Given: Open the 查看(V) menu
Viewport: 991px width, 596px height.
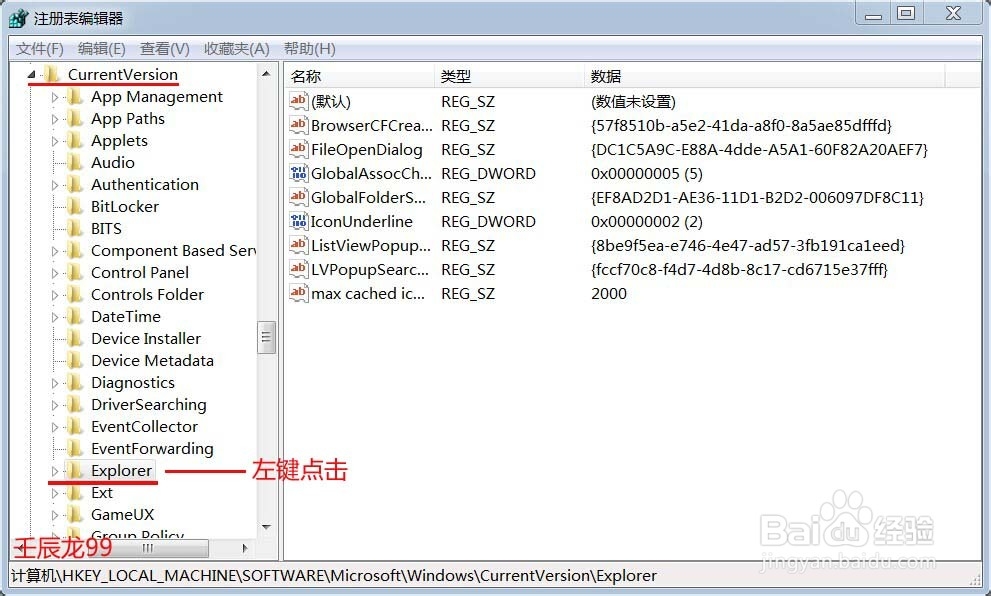Looking at the screenshot, I should click(164, 49).
